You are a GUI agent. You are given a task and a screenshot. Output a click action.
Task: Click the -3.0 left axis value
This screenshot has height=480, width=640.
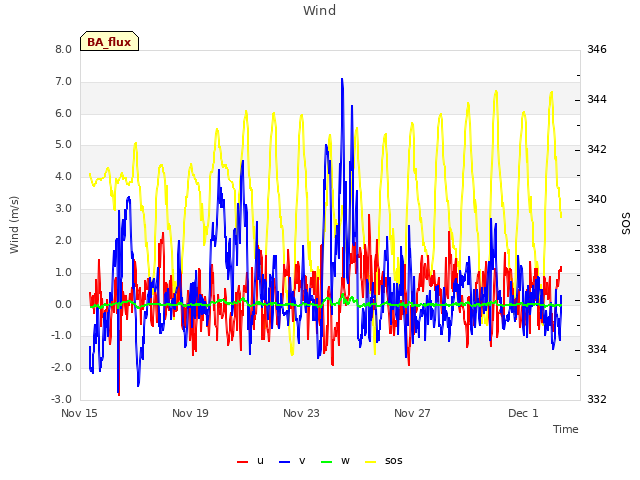[62, 399]
